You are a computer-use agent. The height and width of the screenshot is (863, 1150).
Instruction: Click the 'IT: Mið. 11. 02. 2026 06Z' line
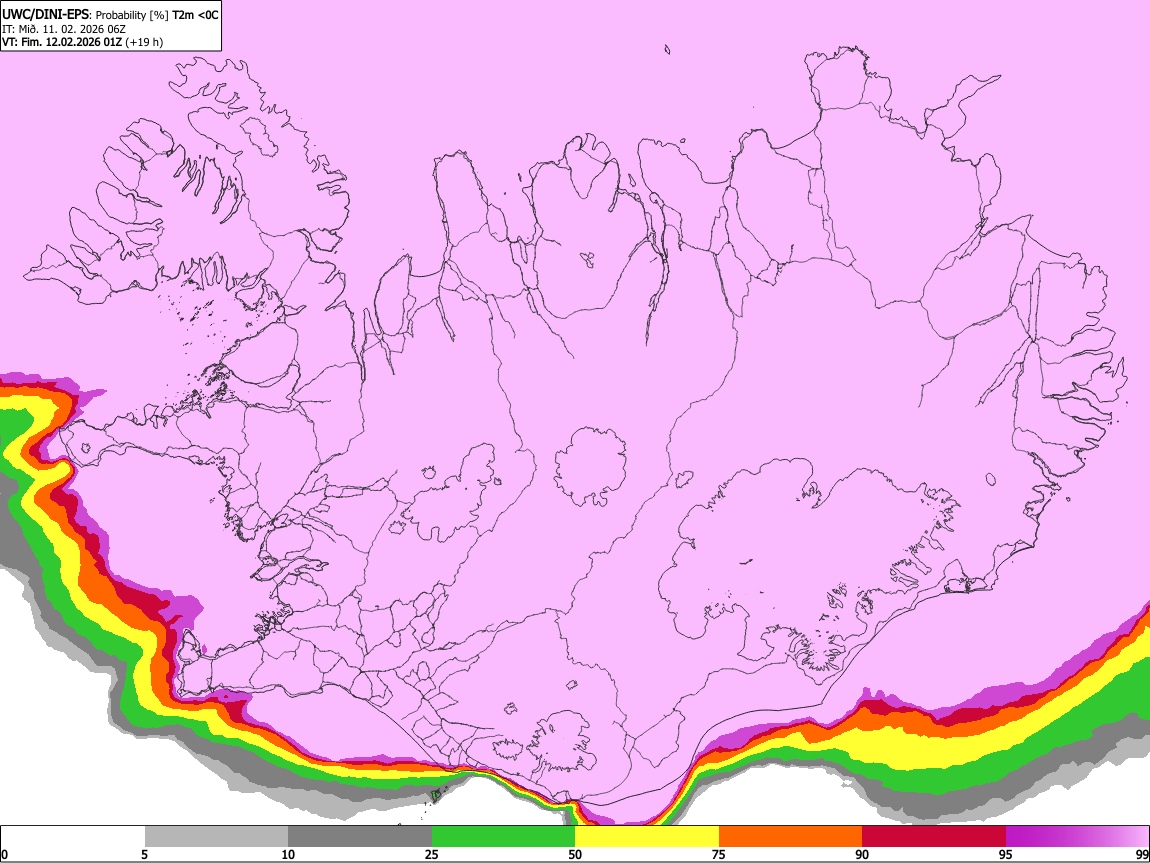[64, 29]
